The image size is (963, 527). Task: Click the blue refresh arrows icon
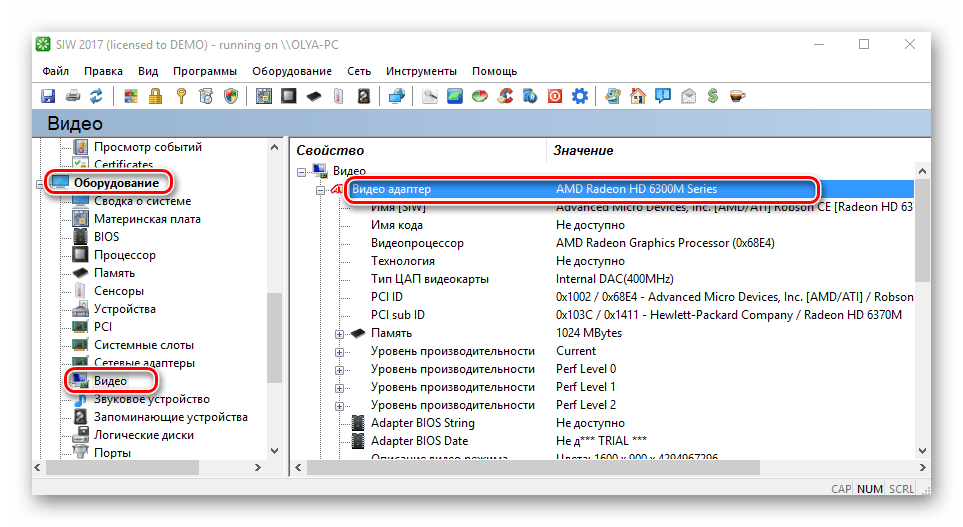[x=96, y=96]
